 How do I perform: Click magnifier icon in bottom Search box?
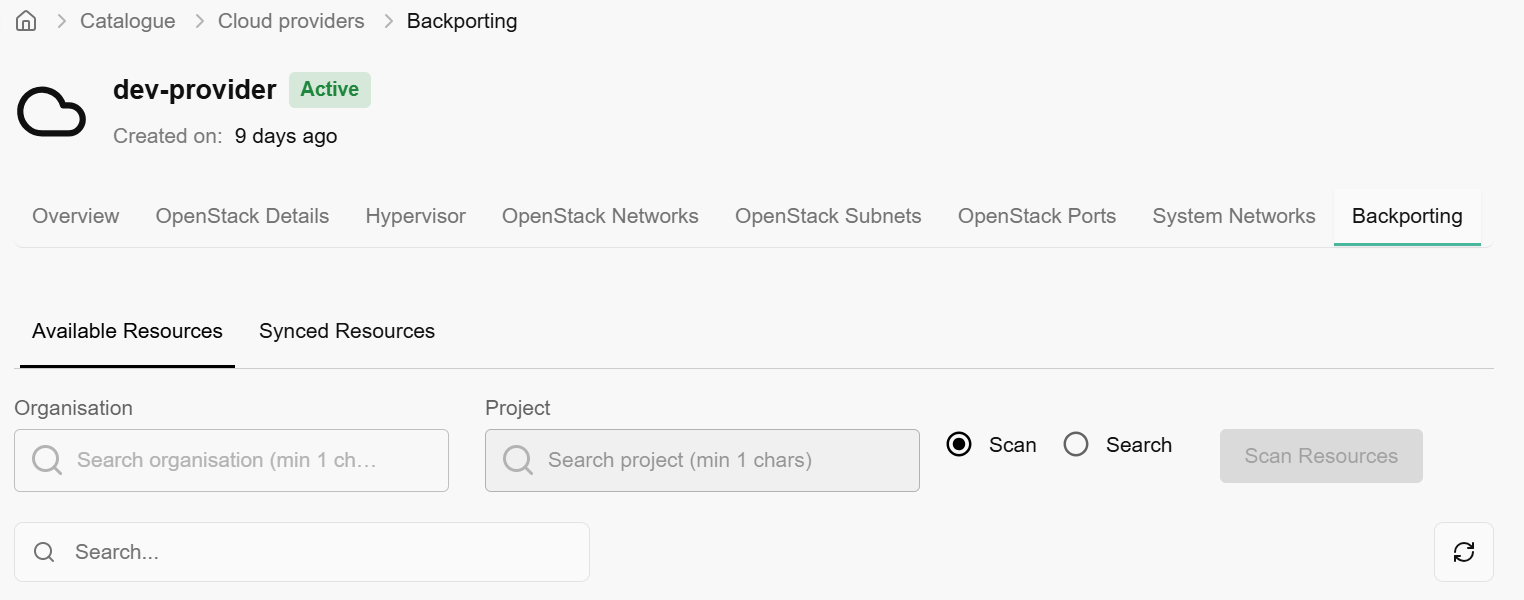(44, 552)
